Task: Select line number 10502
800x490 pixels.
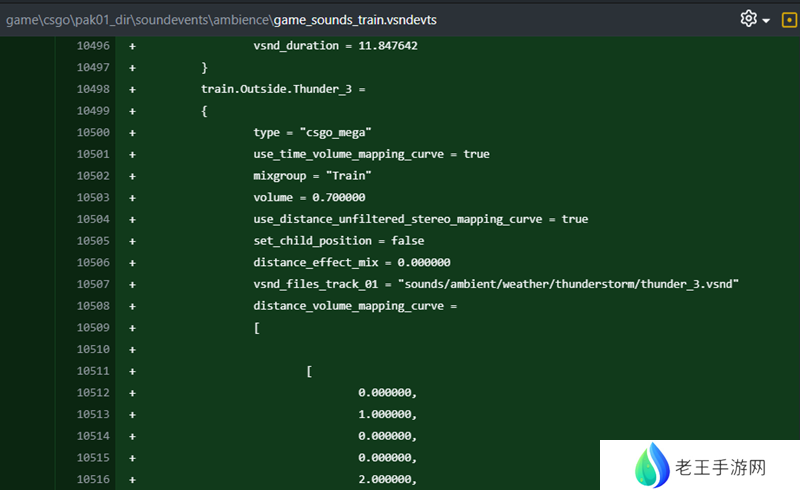Action: coord(92,176)
